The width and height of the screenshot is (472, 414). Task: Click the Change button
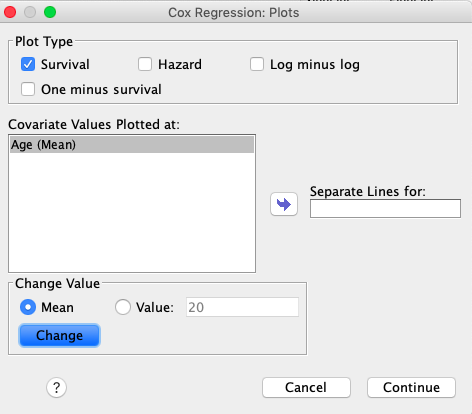[x=60, y=335]
